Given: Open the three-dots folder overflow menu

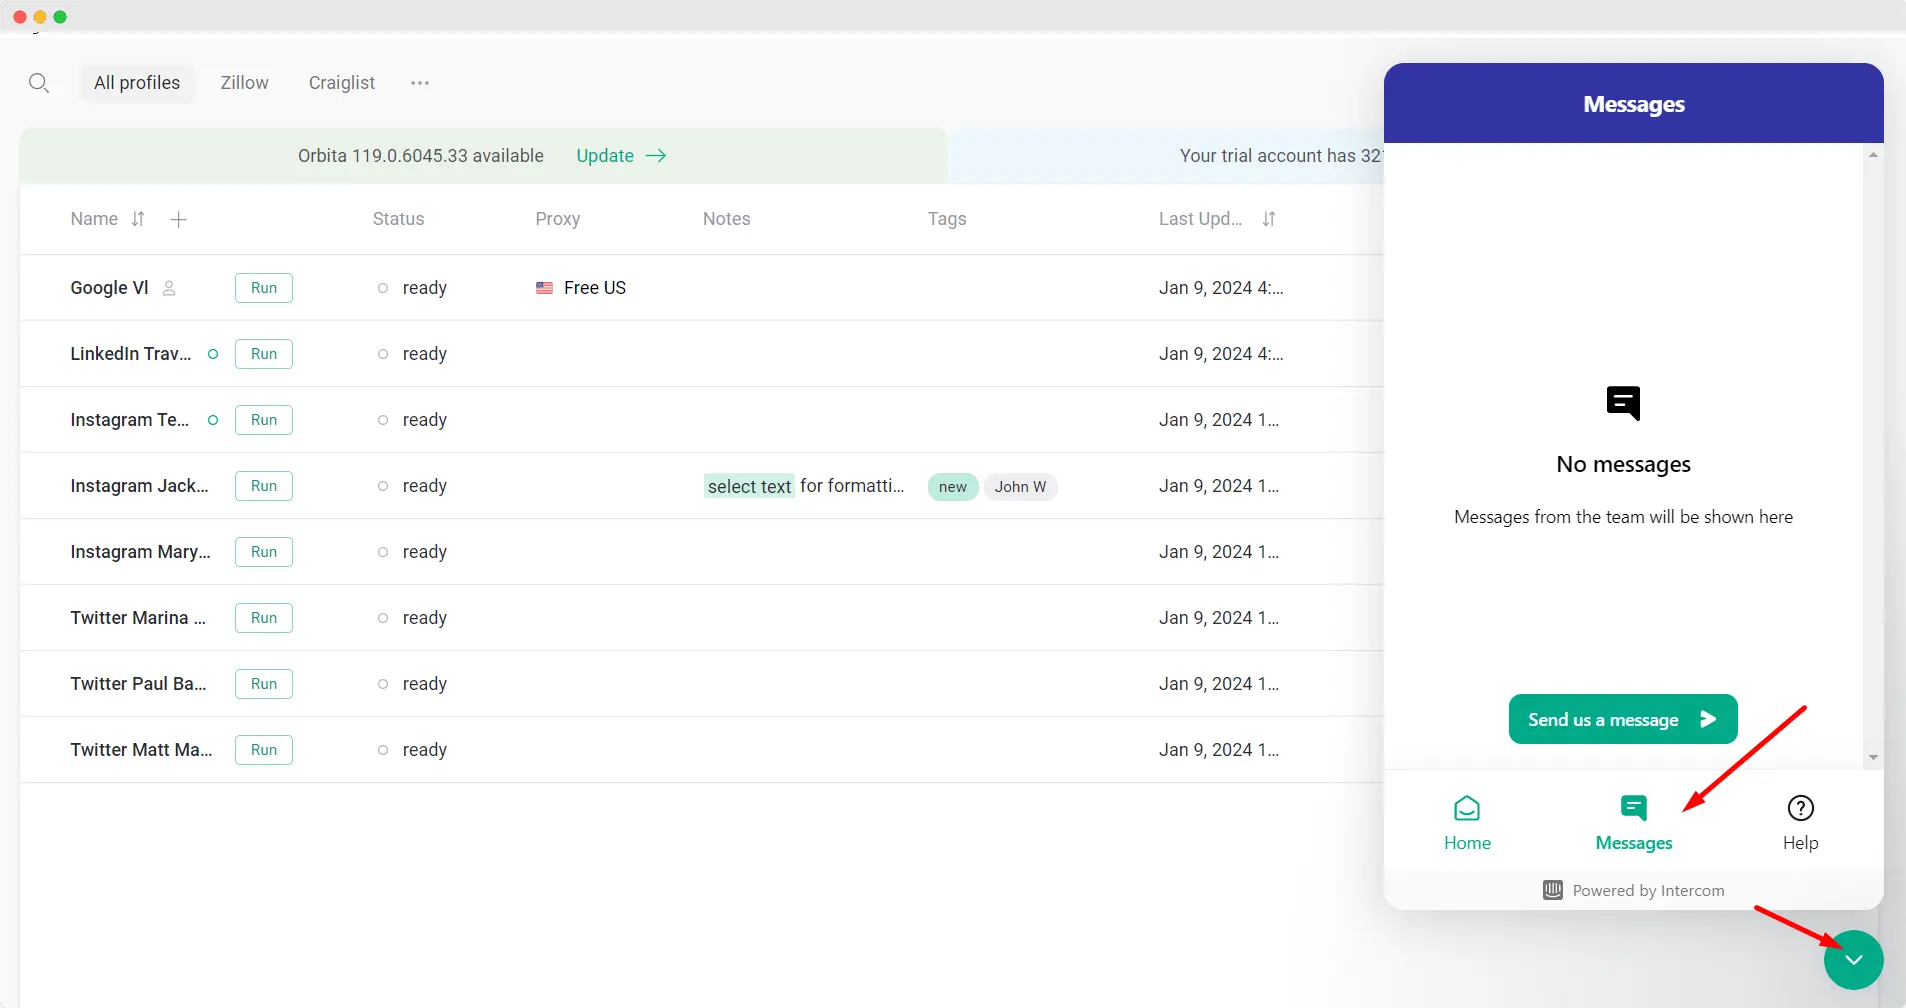Looking at the screenshot, I should 420,83.
